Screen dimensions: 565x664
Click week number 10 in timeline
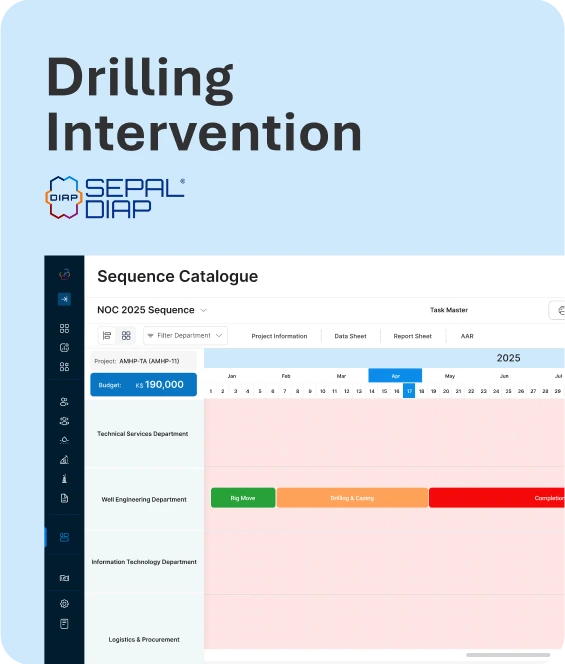pyautogui.click(x=323, y=391)
